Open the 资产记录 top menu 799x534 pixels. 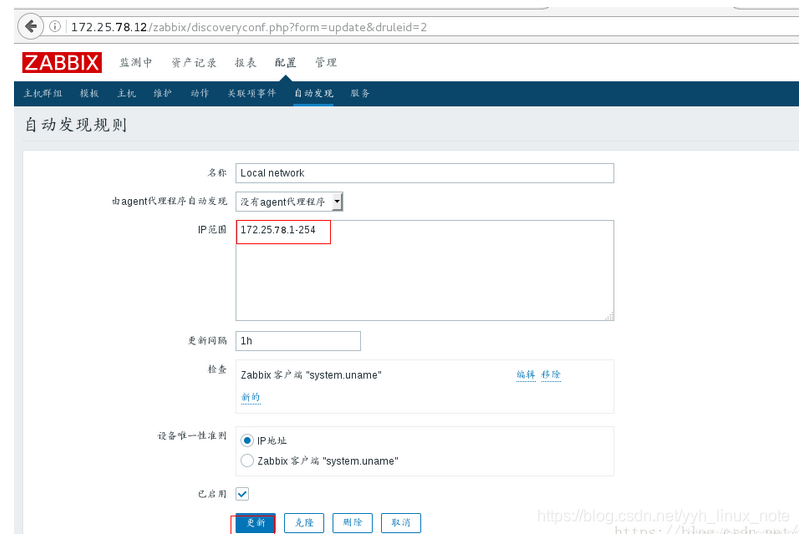[x=194, y=63]
